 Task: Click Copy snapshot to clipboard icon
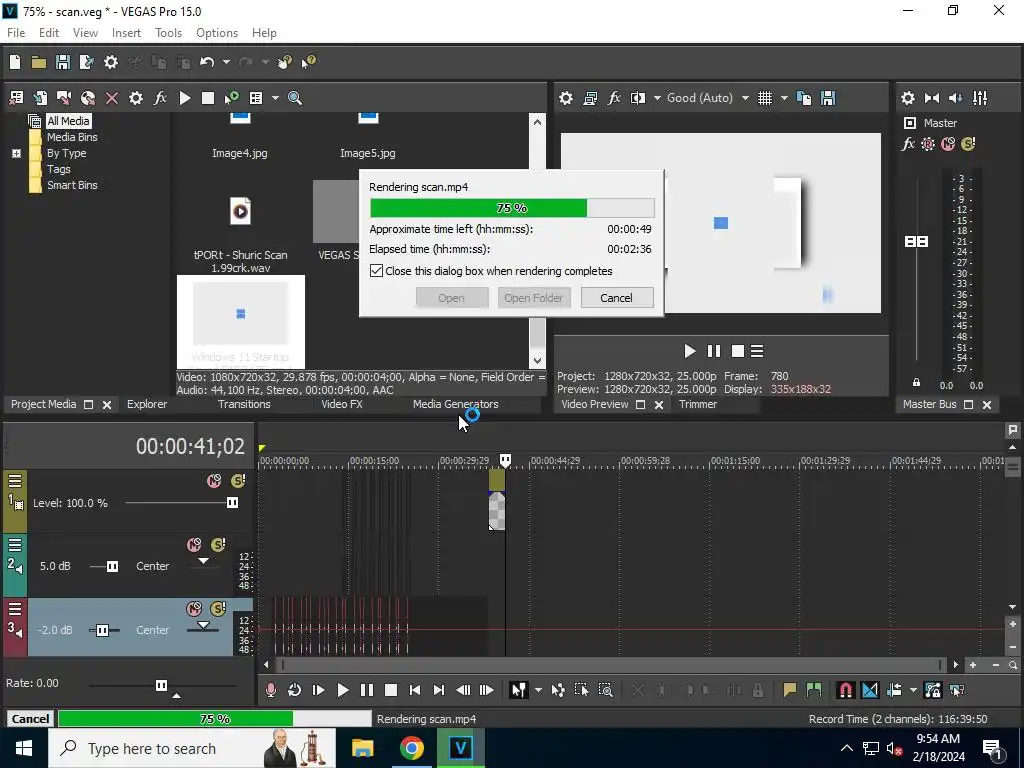point(804,98)
